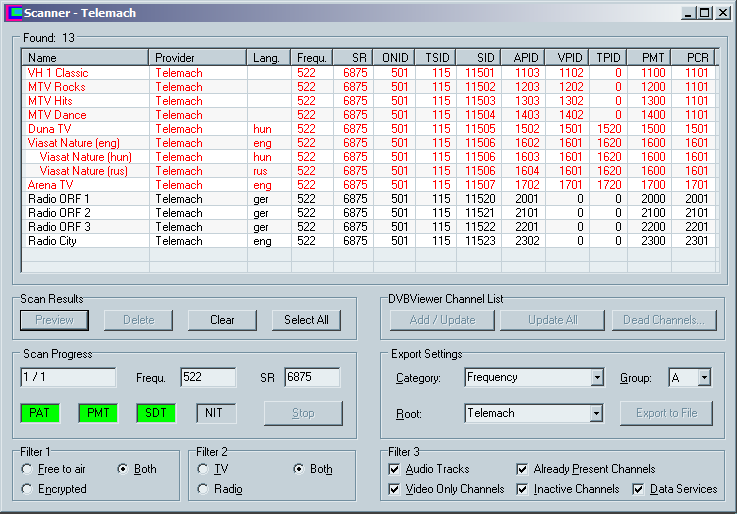The height and width of the screenshot is (514, 737).
Task: Select the MTV Dance channel row
Action: 369,115
